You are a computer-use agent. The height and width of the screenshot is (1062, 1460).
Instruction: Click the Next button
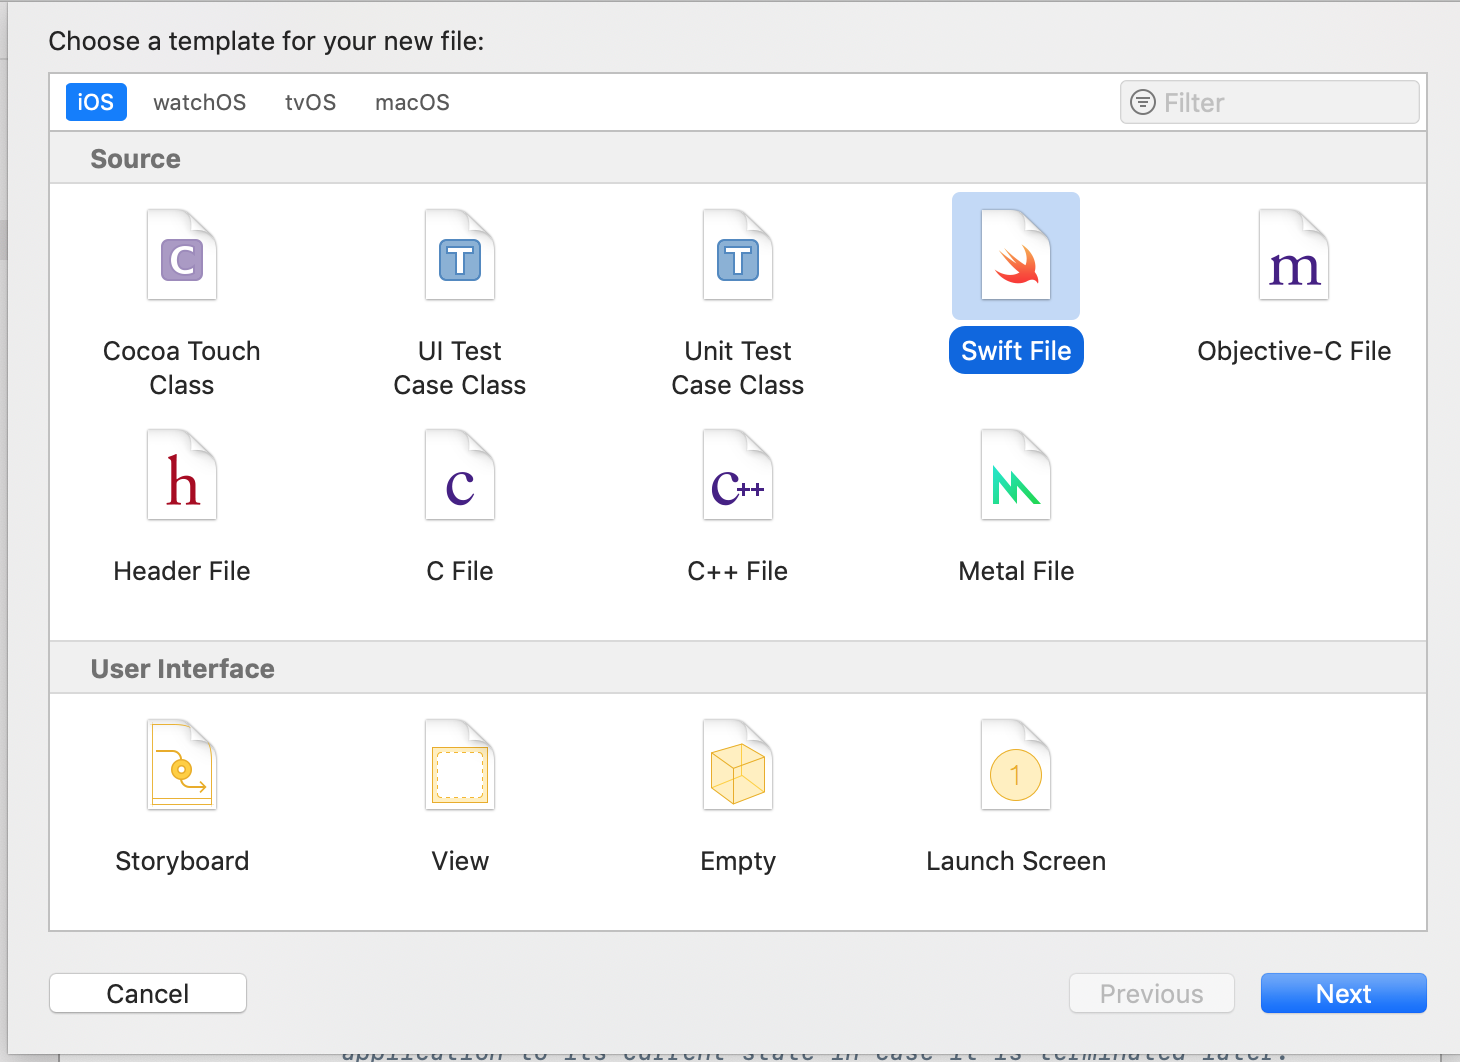coord(1343,993)
